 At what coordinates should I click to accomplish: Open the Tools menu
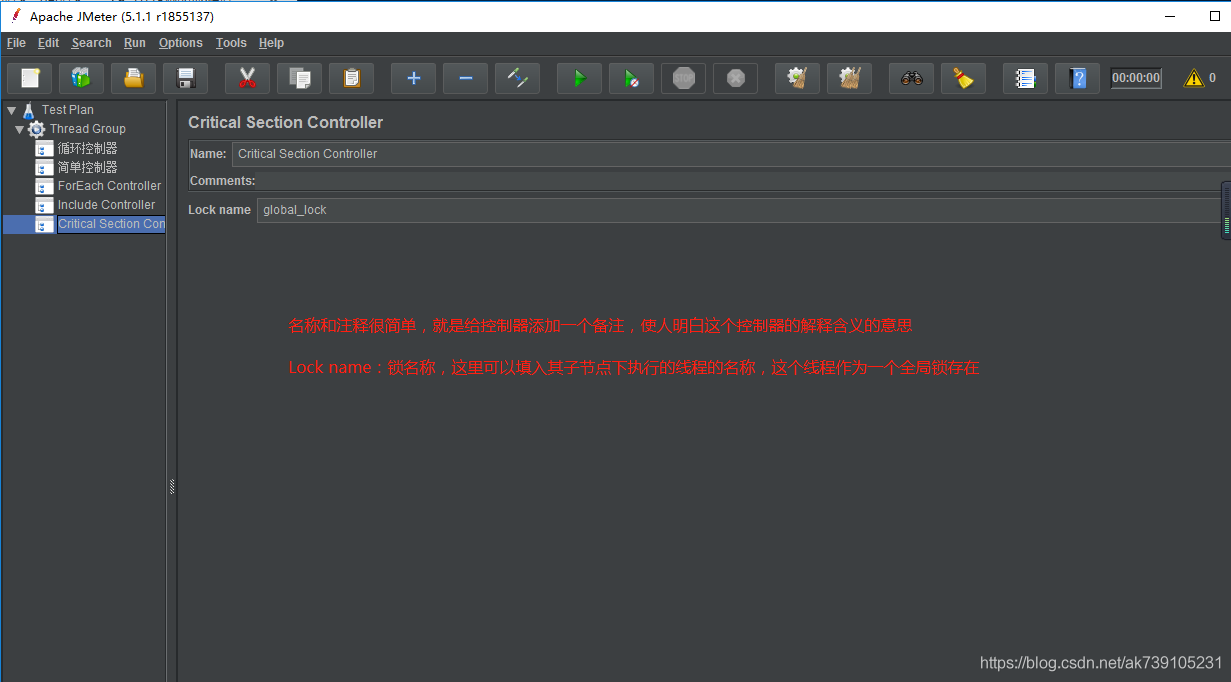231,43
